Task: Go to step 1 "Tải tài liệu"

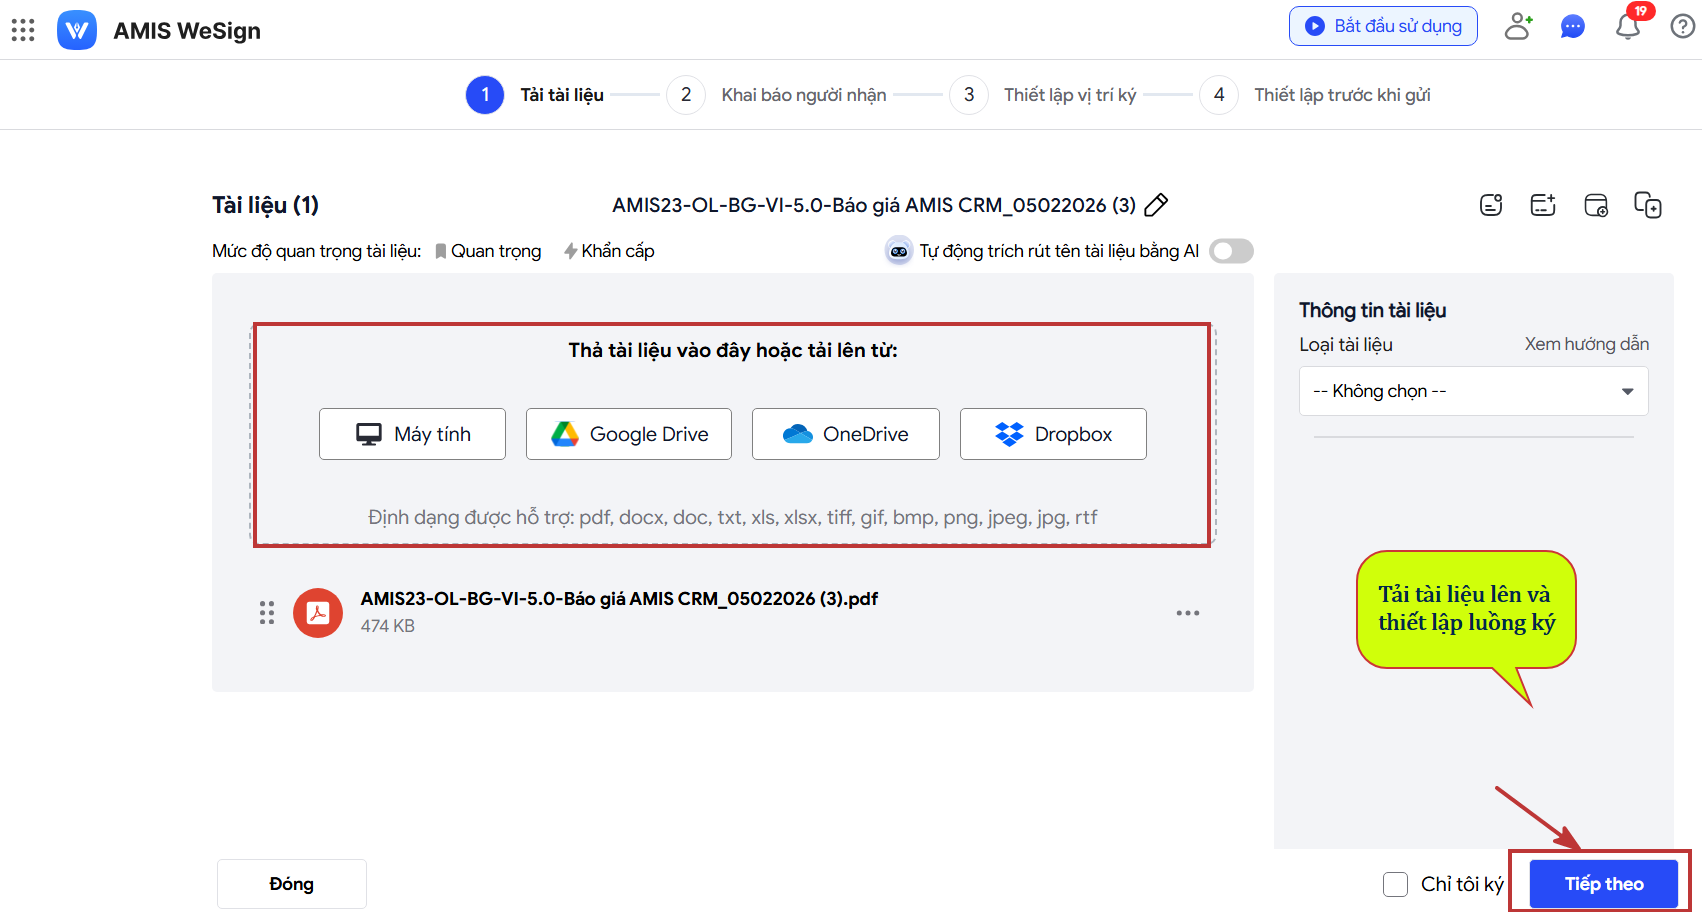Action: (x=535, y=95)
